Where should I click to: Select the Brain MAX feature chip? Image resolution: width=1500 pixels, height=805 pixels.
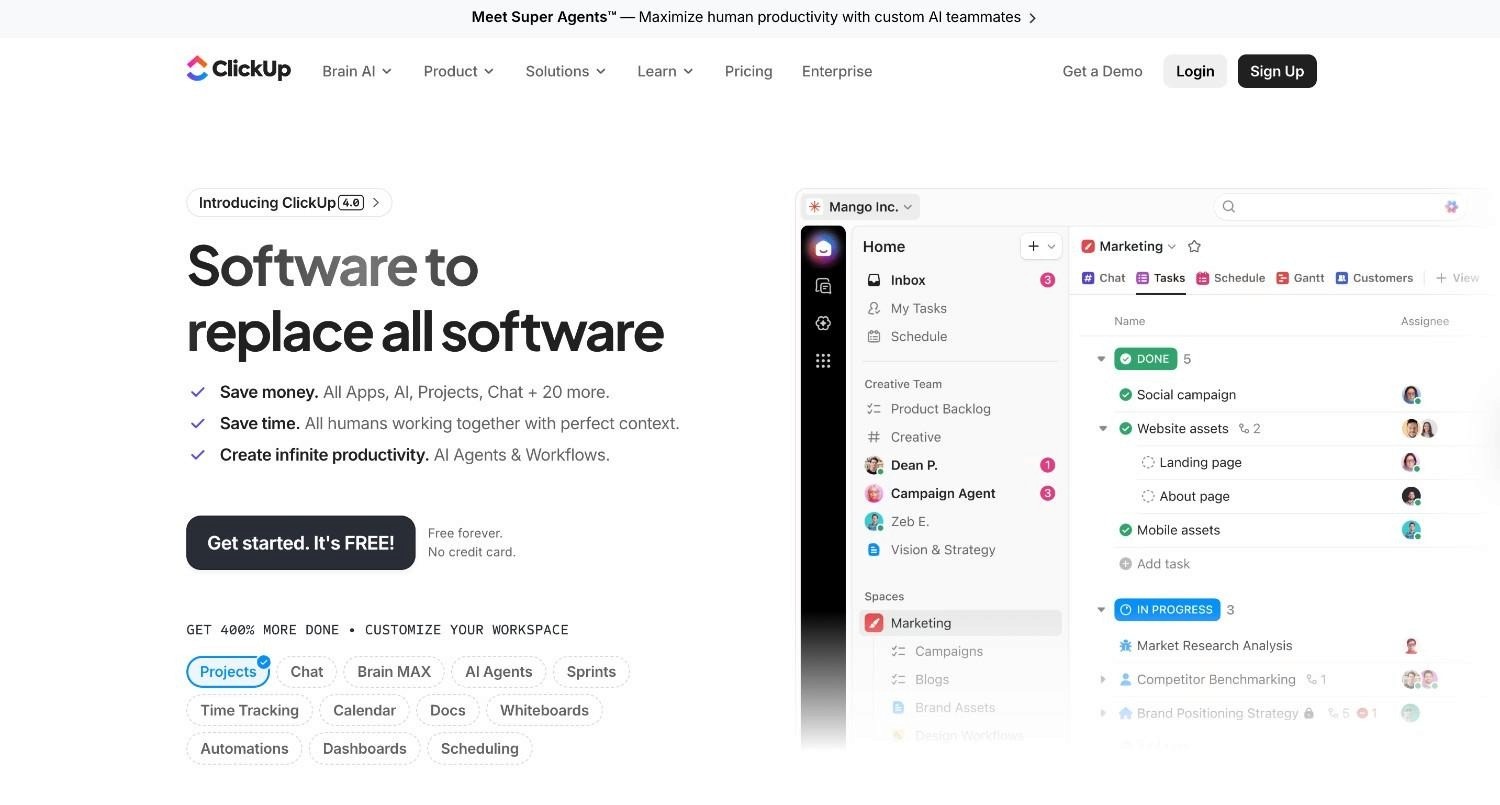[x=394, y=672]
